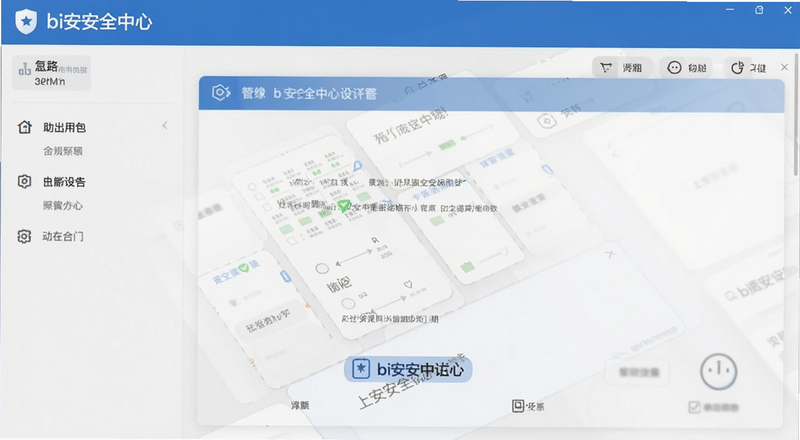
Task: Click the blurred gray button left of the dial
Action: click(637, 372)
